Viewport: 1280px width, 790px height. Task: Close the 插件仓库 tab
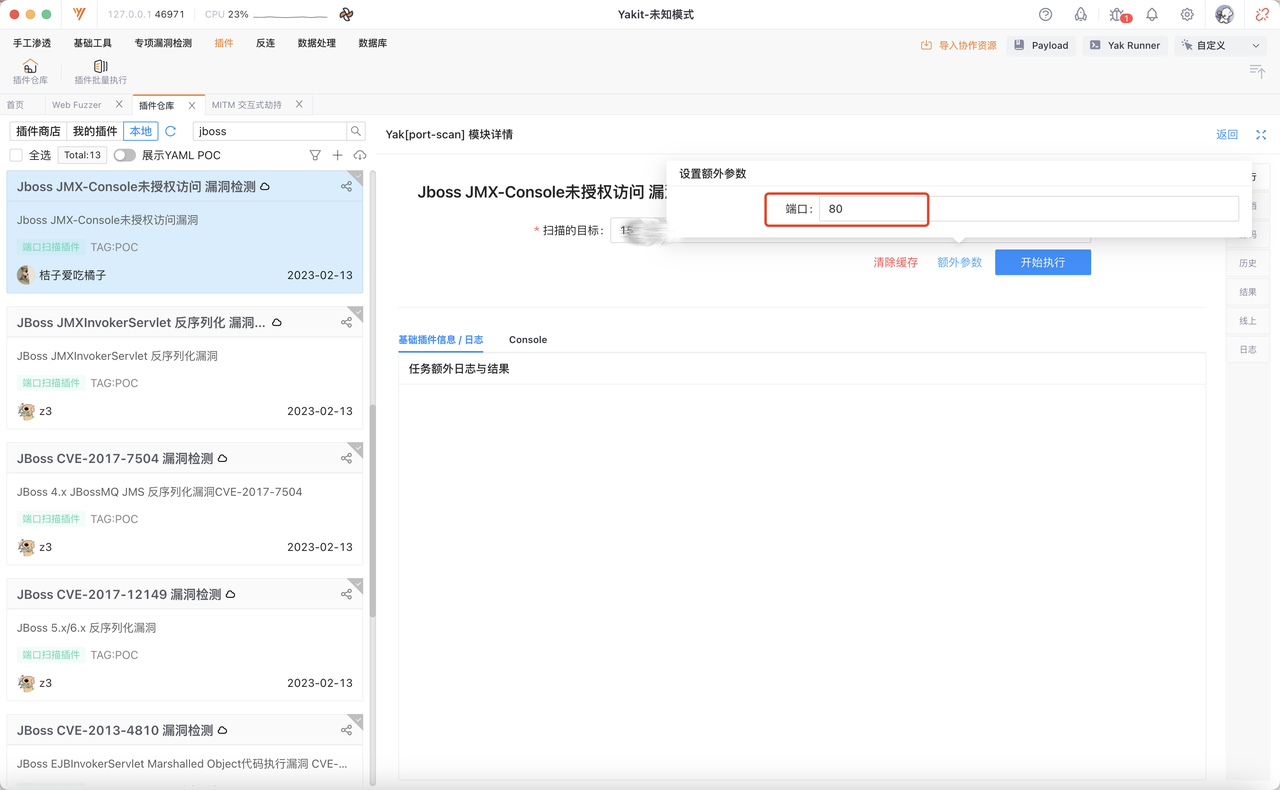[192, 105]
